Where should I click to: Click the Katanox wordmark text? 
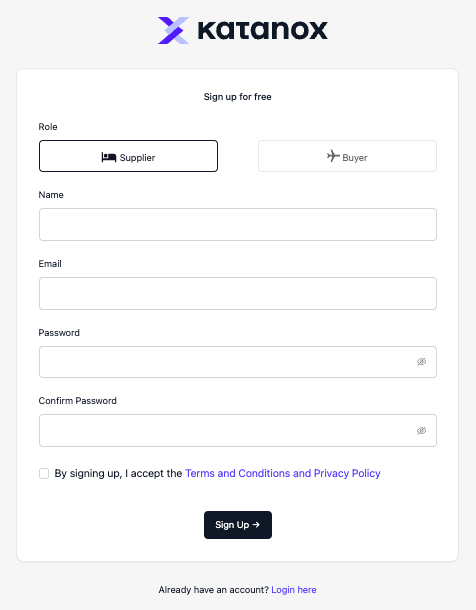pyautogui.click(x=263, y=31)
